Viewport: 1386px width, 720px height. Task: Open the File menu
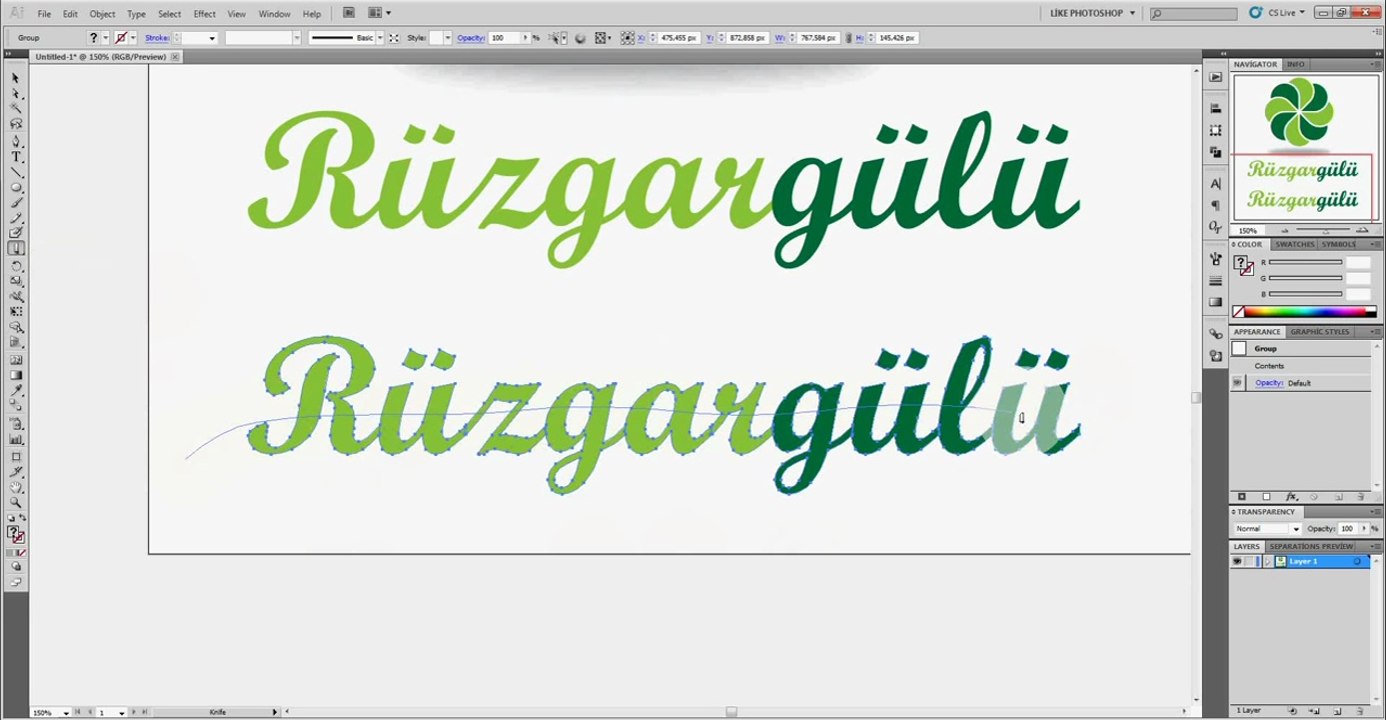tap(44, 14)
